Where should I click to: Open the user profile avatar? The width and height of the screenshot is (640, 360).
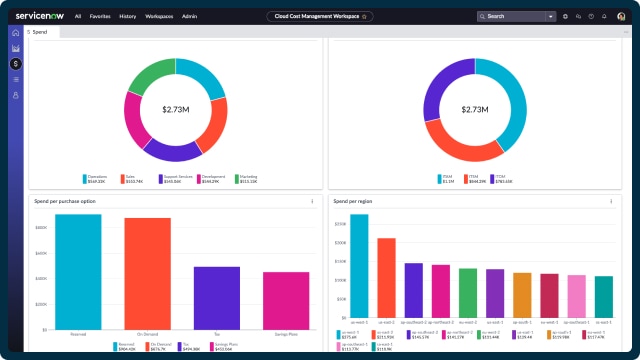pyautogui.click(x=621, y=16)
